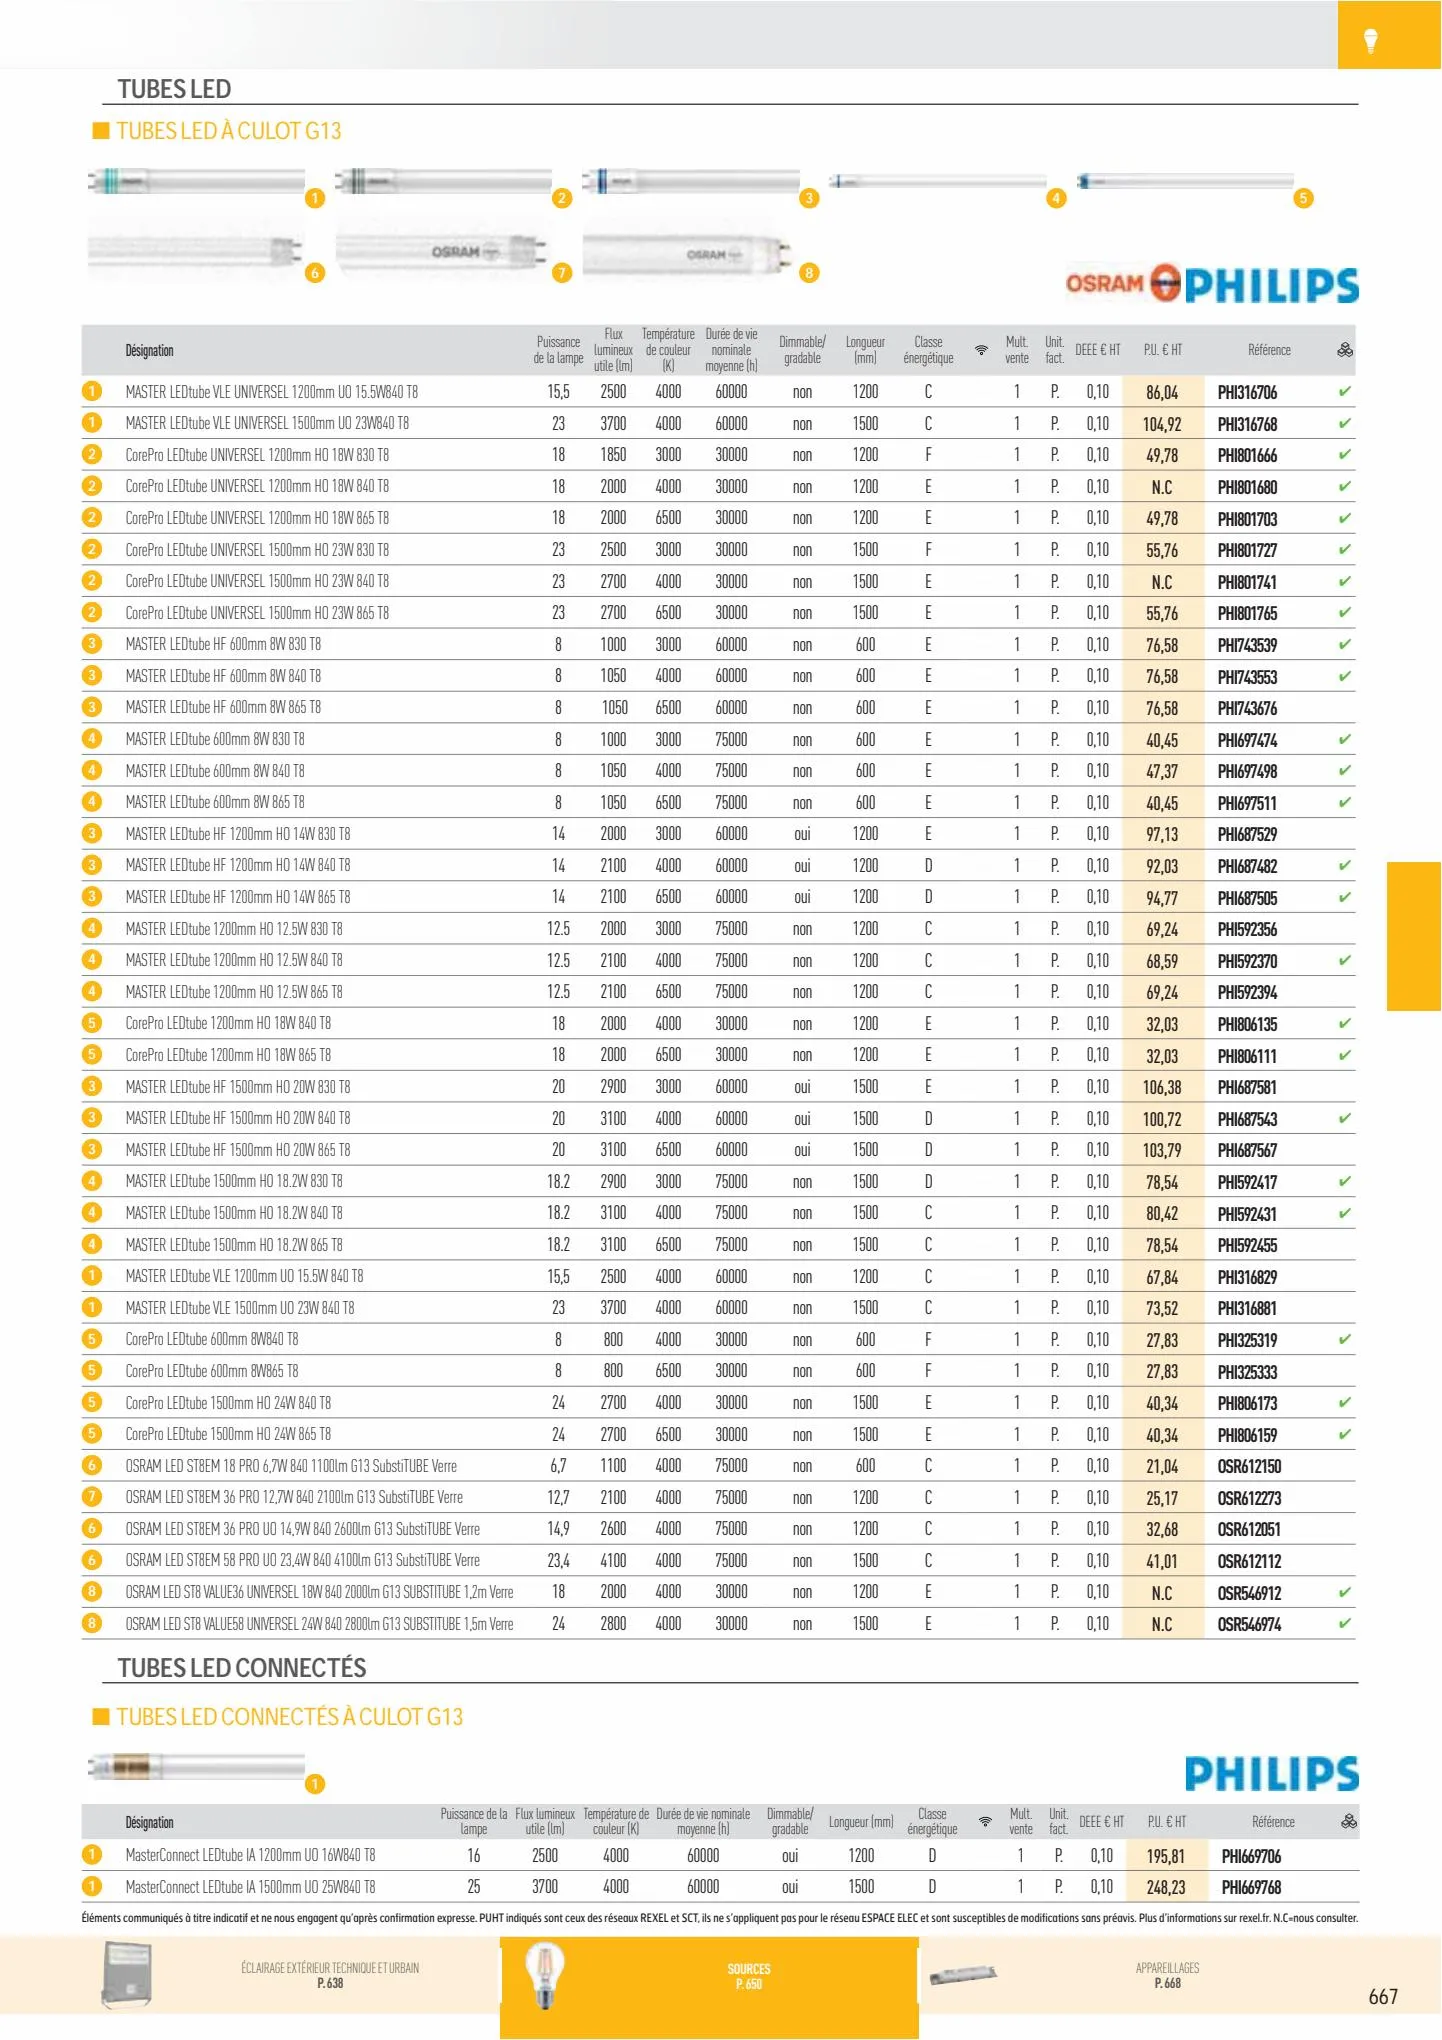Open the Éclairage extérieur technique et urbain P.638 link
The height and width of the screenshot is (2040, 1442).
pyautogui.click(x=330, y=1975)
